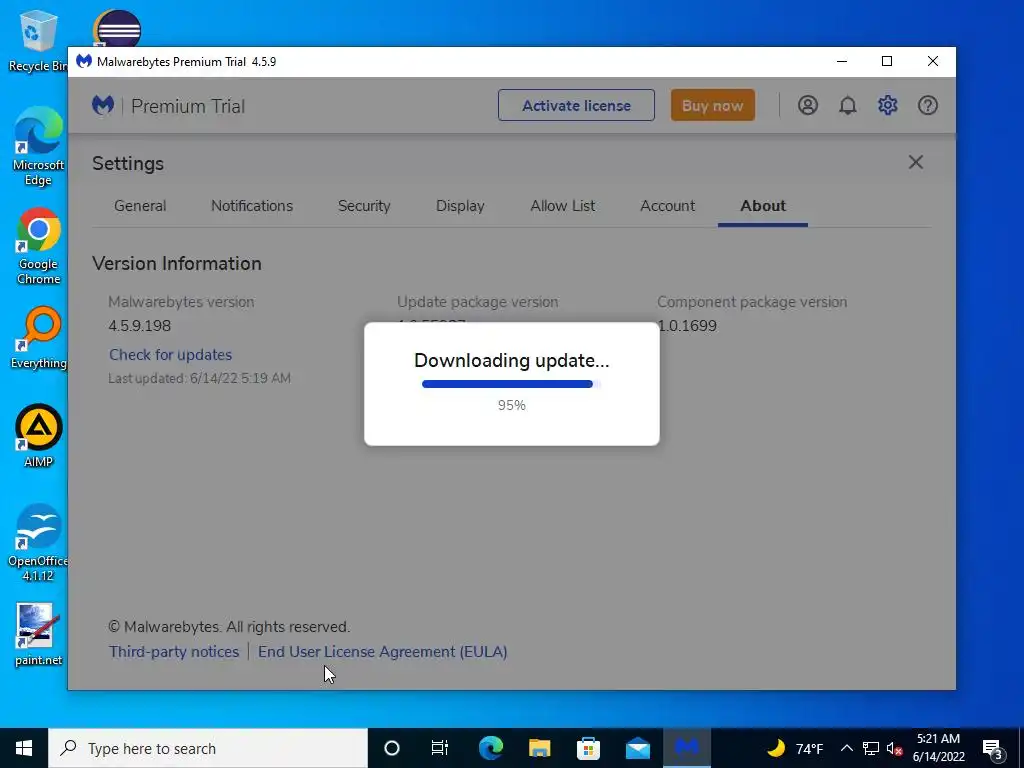1024x768 pixels.
Task: Click the muted volume icon in tray
Action: tap(895, 748)
